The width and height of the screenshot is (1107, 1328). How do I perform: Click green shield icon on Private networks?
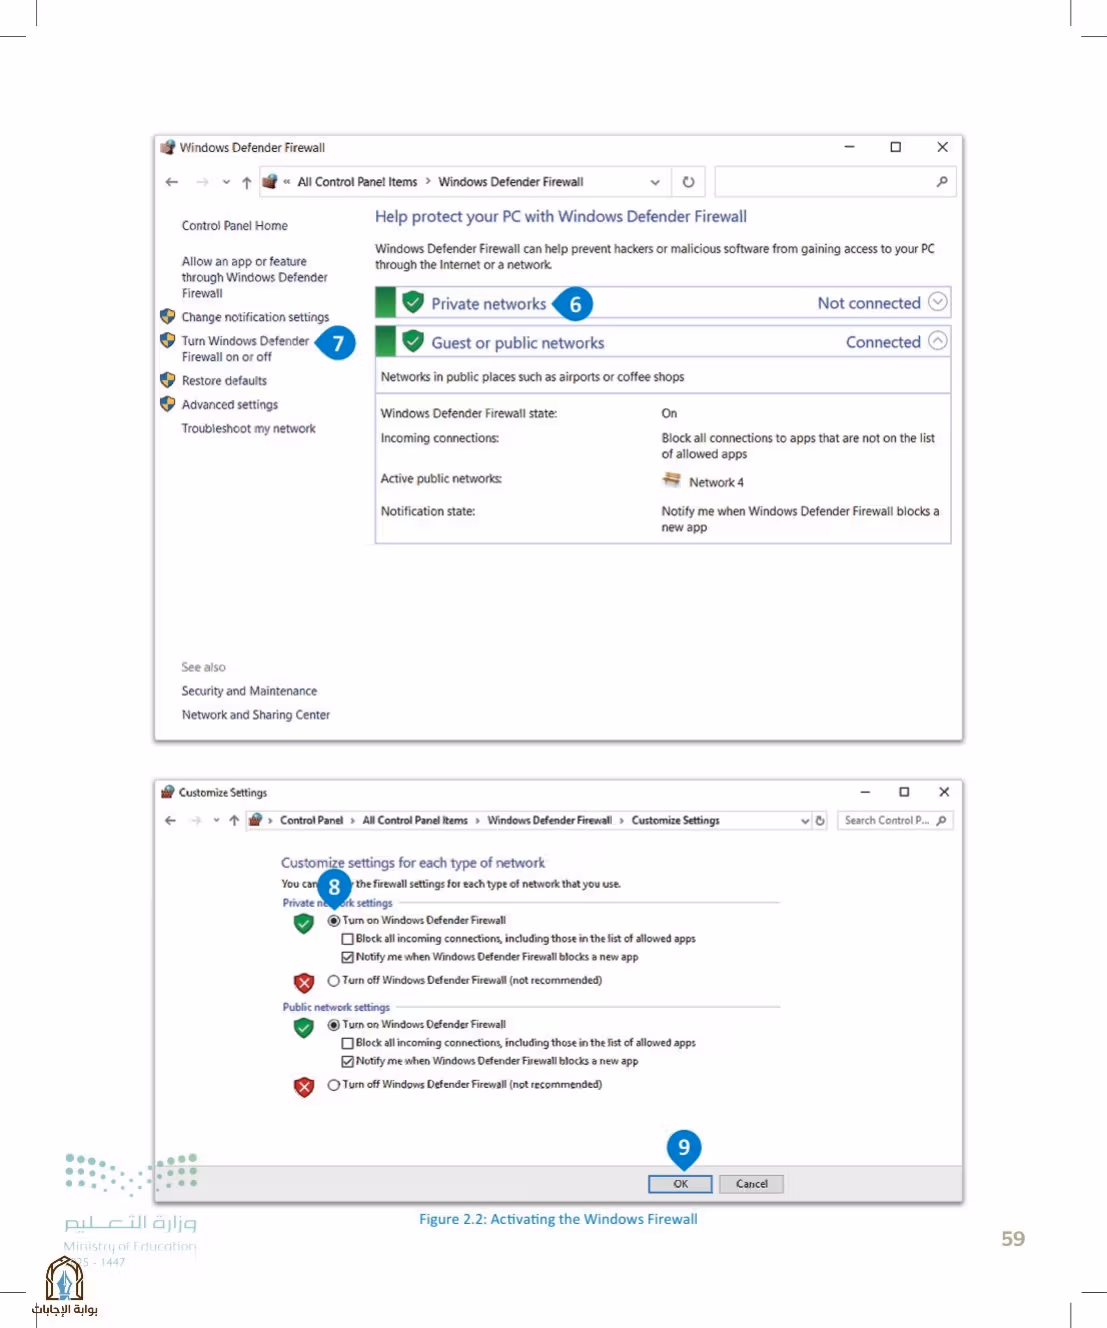pyautogui.click(x=413, y=302)
